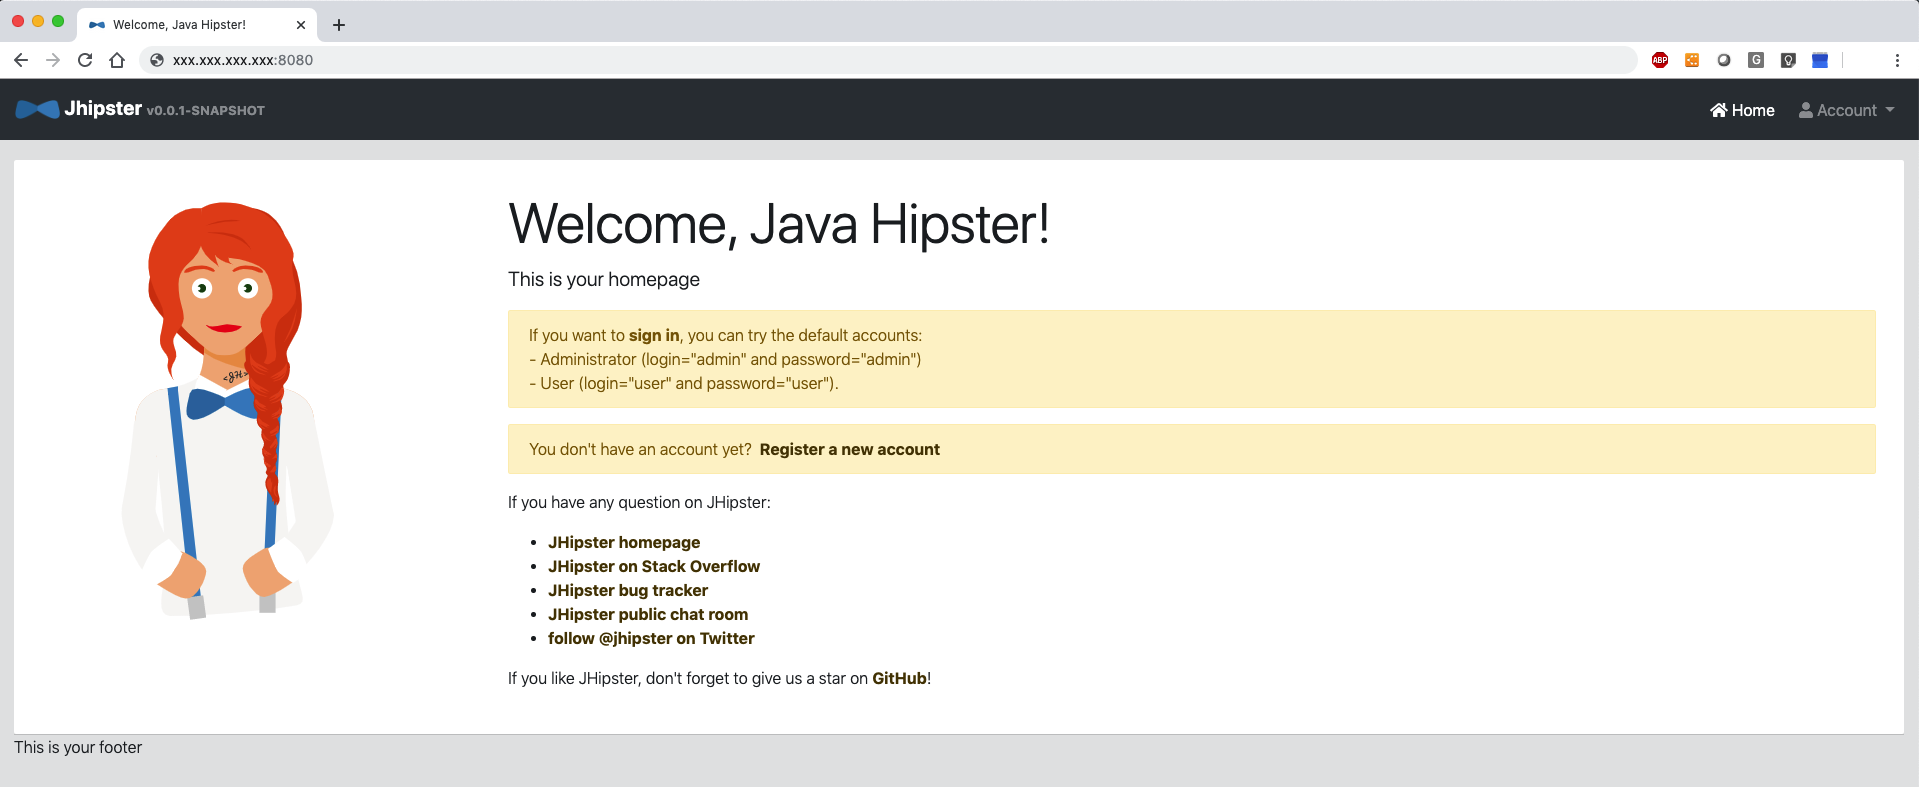Click the round gray extension icon
Image resolution: width=1919 pixels, height=787 pixels.
(x=1724, y=60)
